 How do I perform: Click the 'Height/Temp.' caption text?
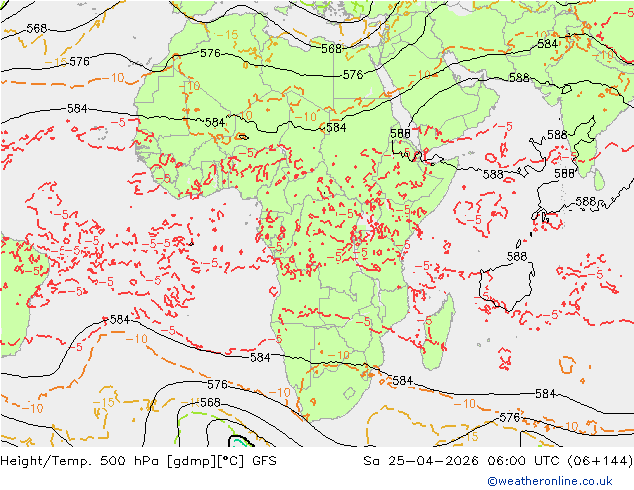pos(47,461)
